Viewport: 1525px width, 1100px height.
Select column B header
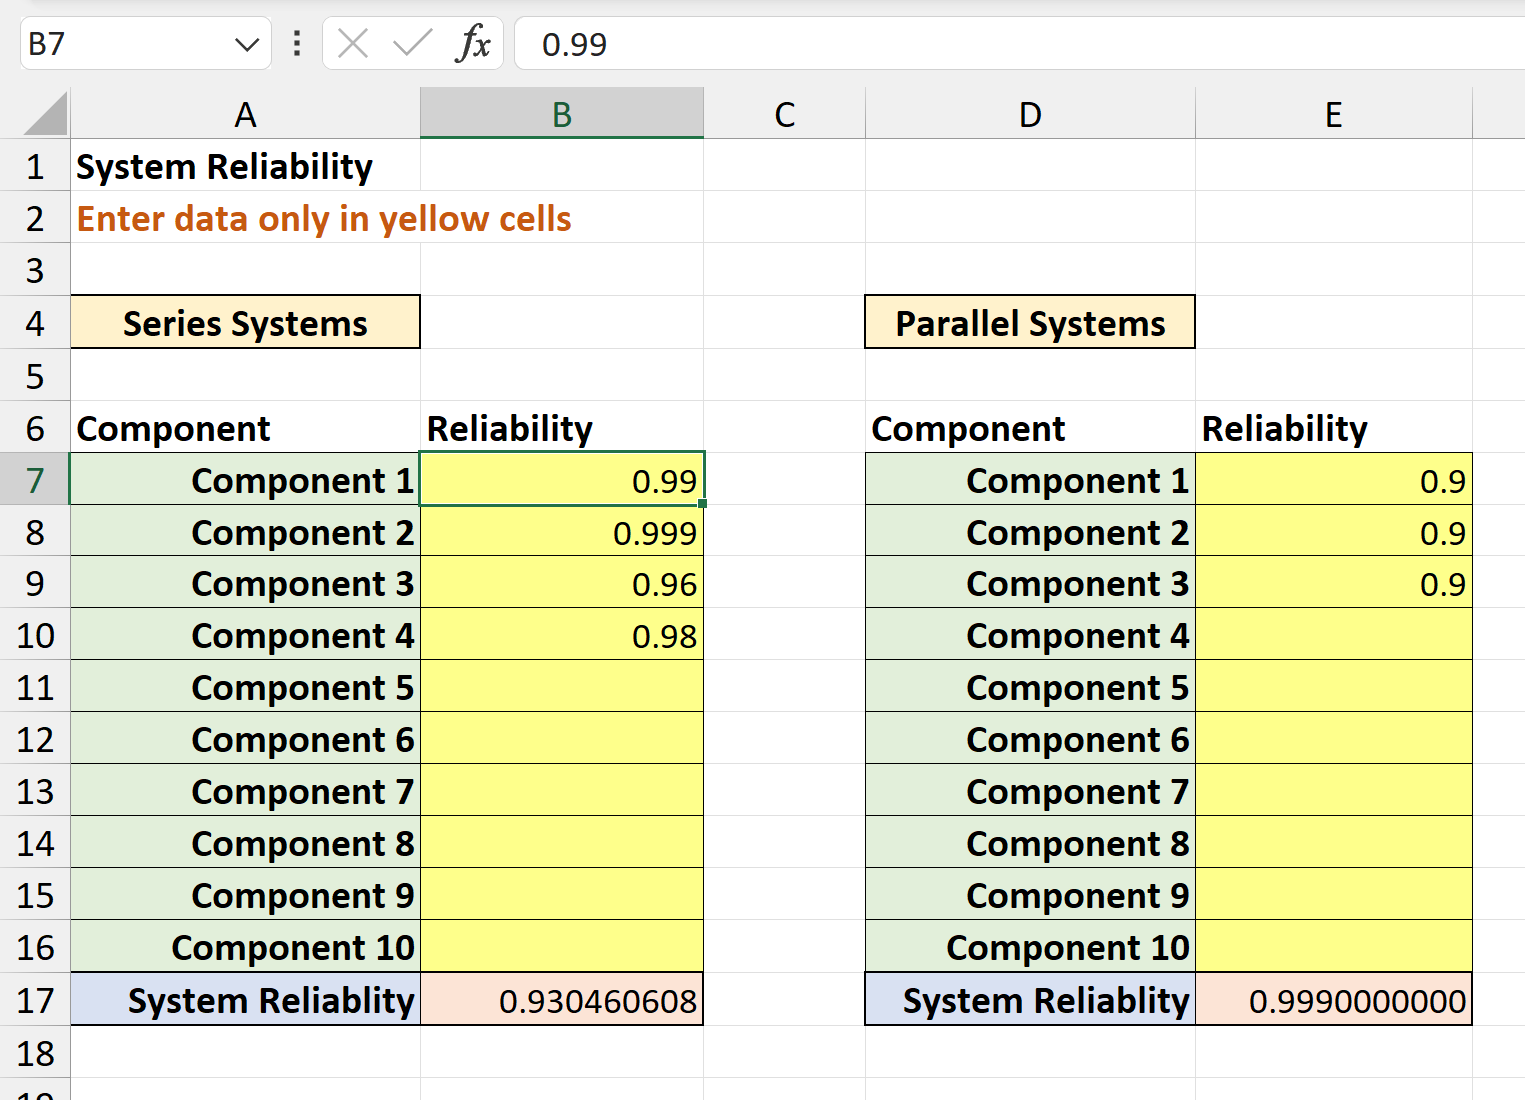pos(562,114)
